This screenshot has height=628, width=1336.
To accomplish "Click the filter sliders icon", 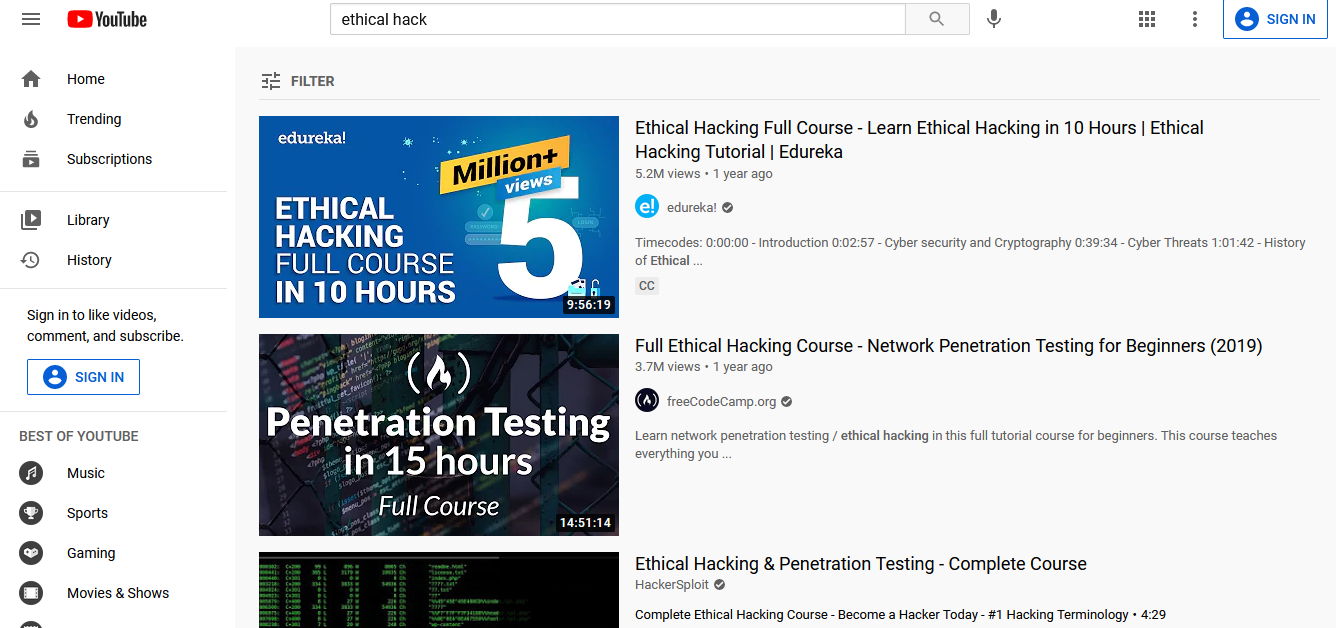I will point(270,81).
